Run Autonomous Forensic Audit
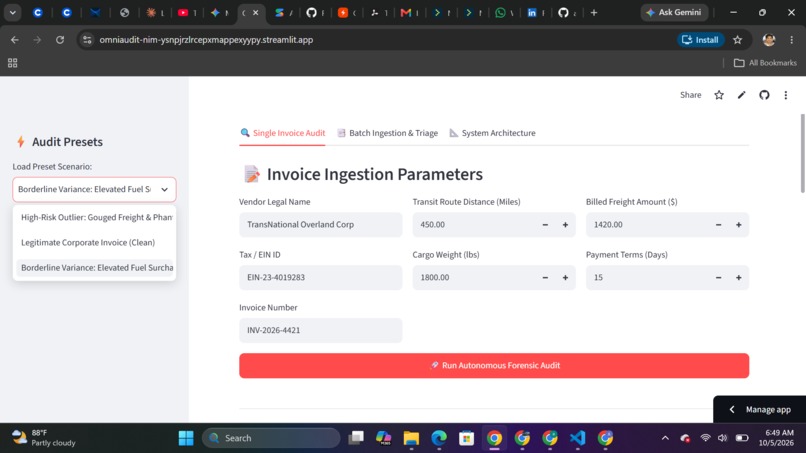The image size is (806, 453). click(x=494, y=366)
